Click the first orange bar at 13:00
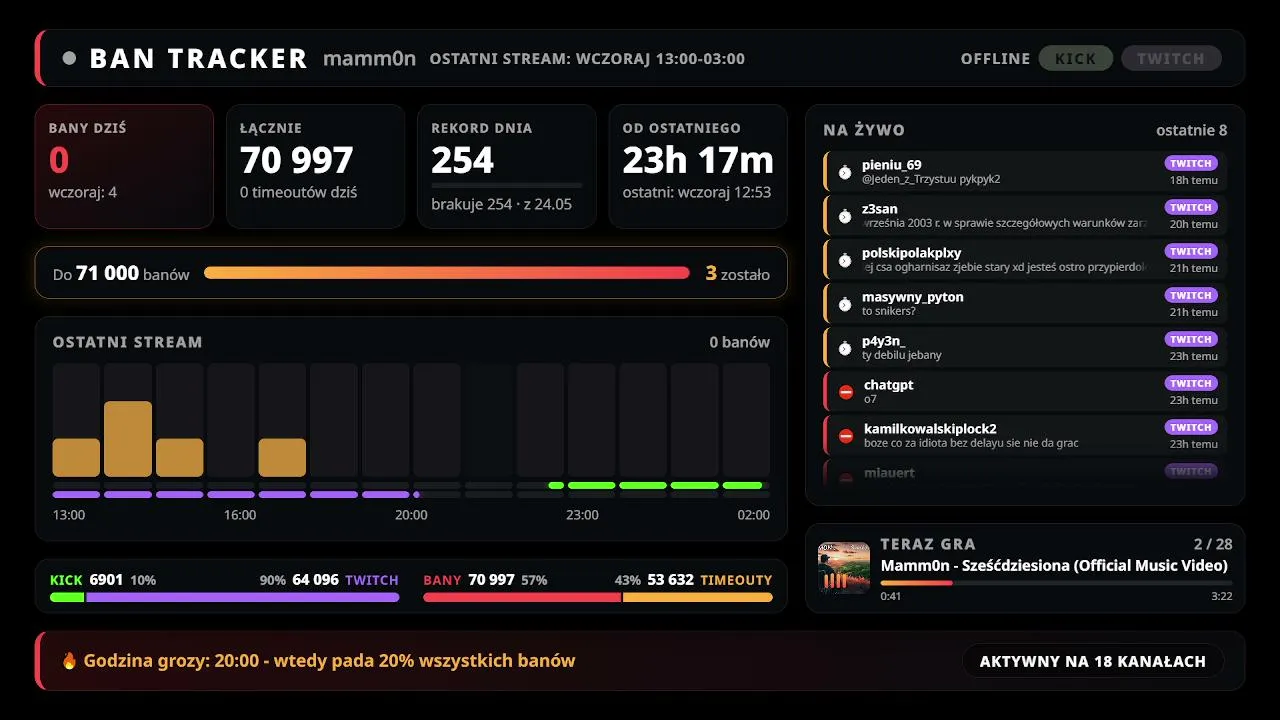The width and height of the screenshot is (1280, 720). [x=76, y=458]
